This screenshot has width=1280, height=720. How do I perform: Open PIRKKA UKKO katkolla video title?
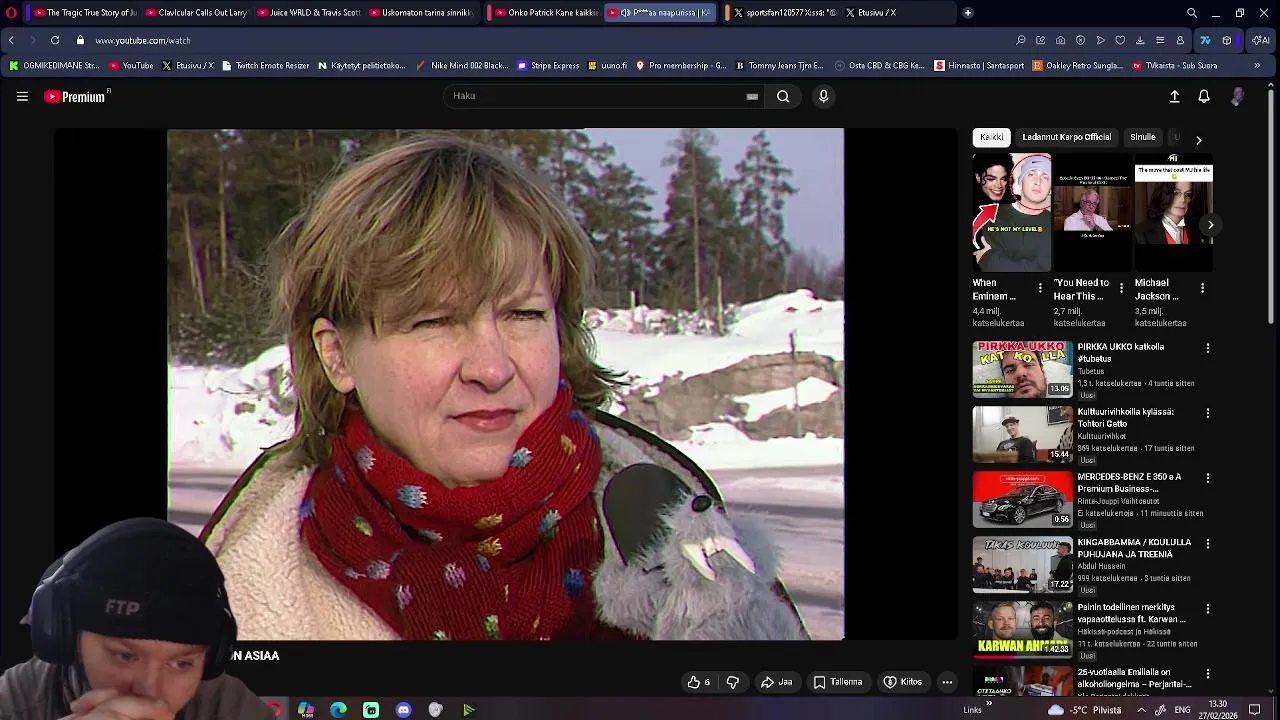point(1120,353)
